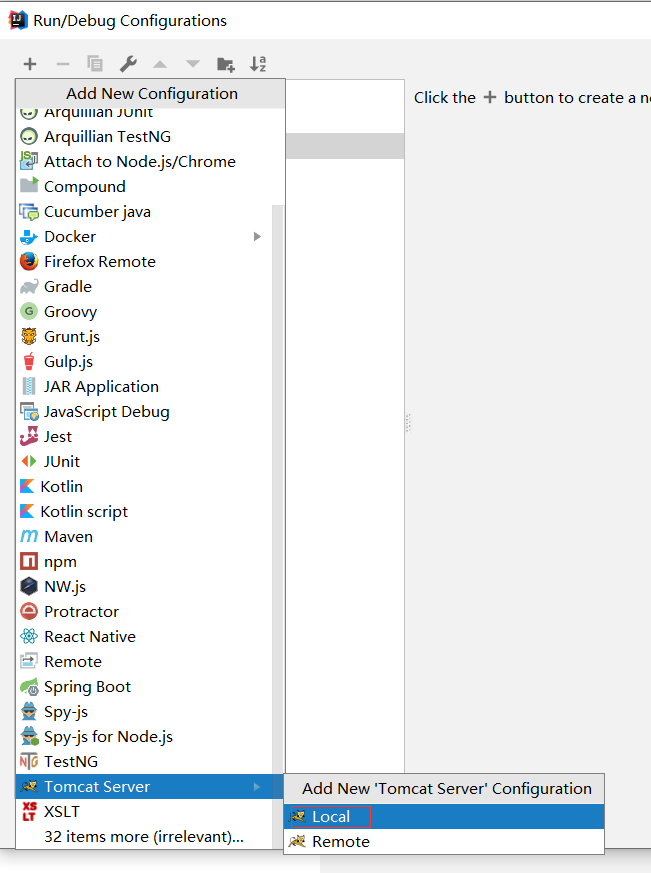This screenshot has width=651, height=873.
Task: Expand the Tomcat Server submenu arrow
Action: [257, 787]
